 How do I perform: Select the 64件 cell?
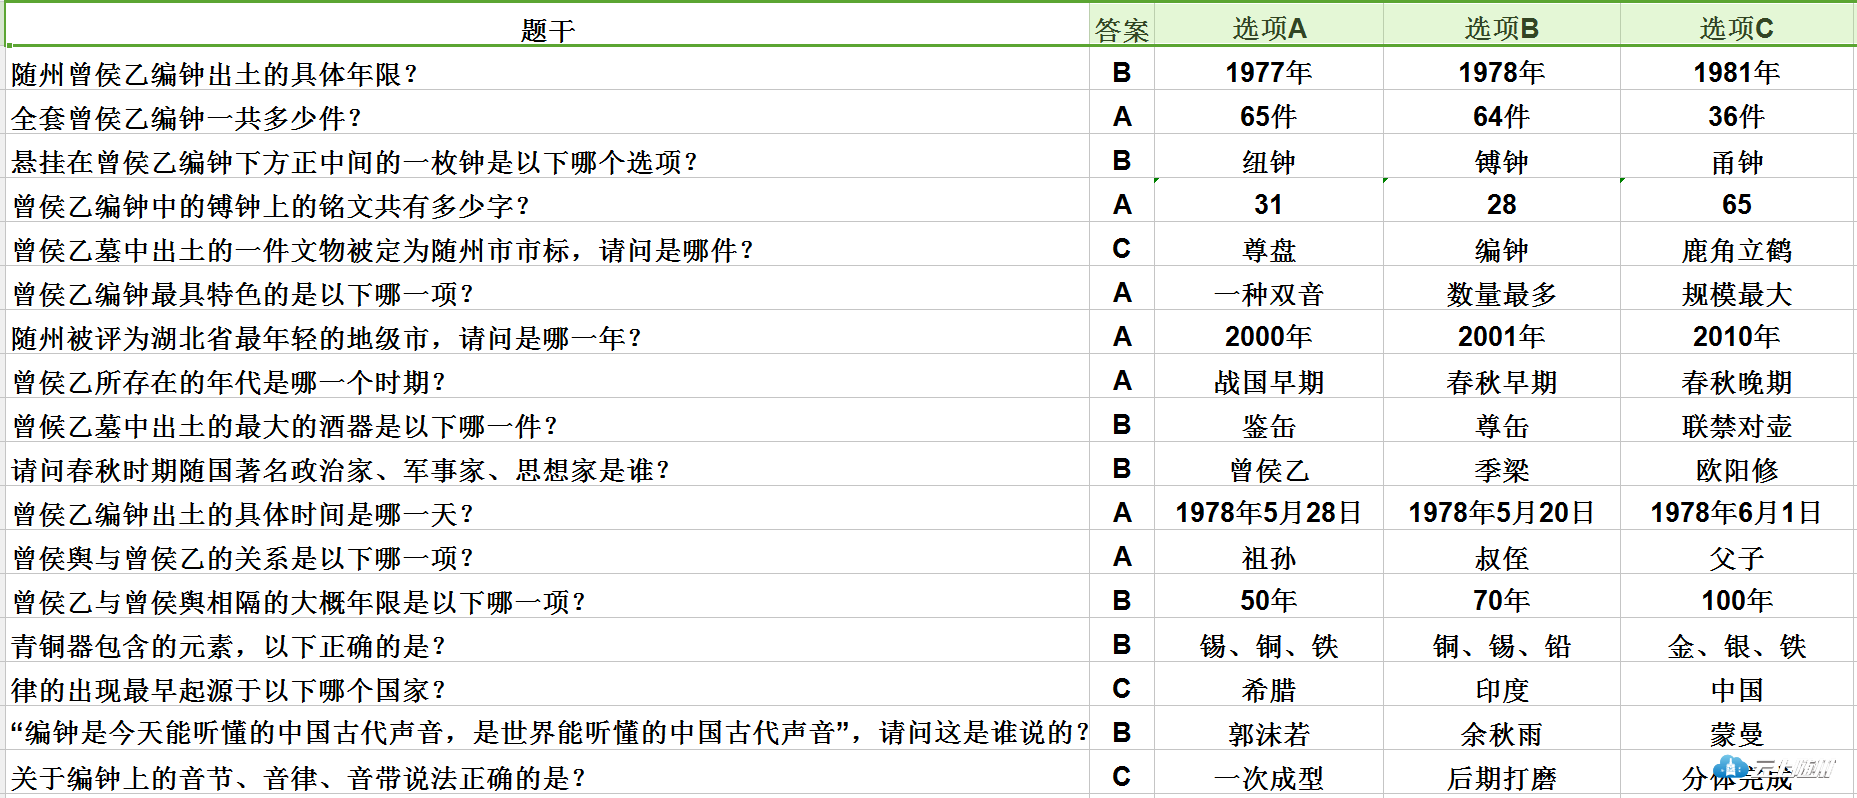click(1501, 117)
